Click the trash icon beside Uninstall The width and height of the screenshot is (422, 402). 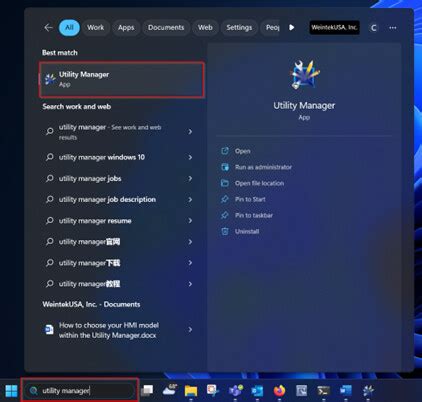(x=225, y=231)
